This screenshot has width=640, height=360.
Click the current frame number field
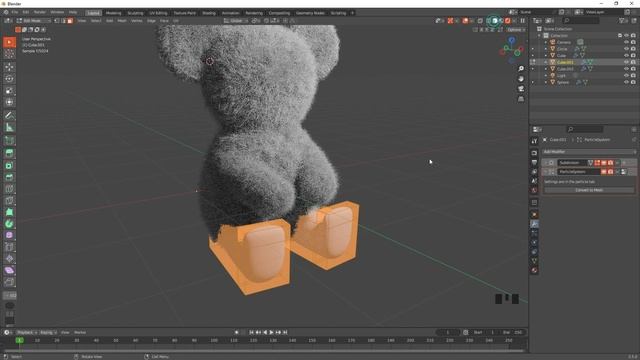click(x=448, y=332)
